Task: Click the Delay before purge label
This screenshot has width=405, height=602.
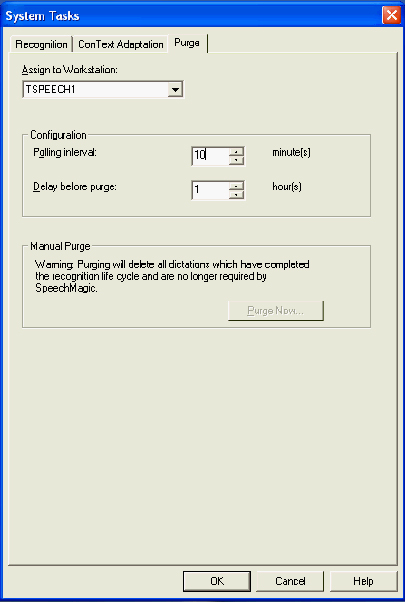Action: (75, 187)
